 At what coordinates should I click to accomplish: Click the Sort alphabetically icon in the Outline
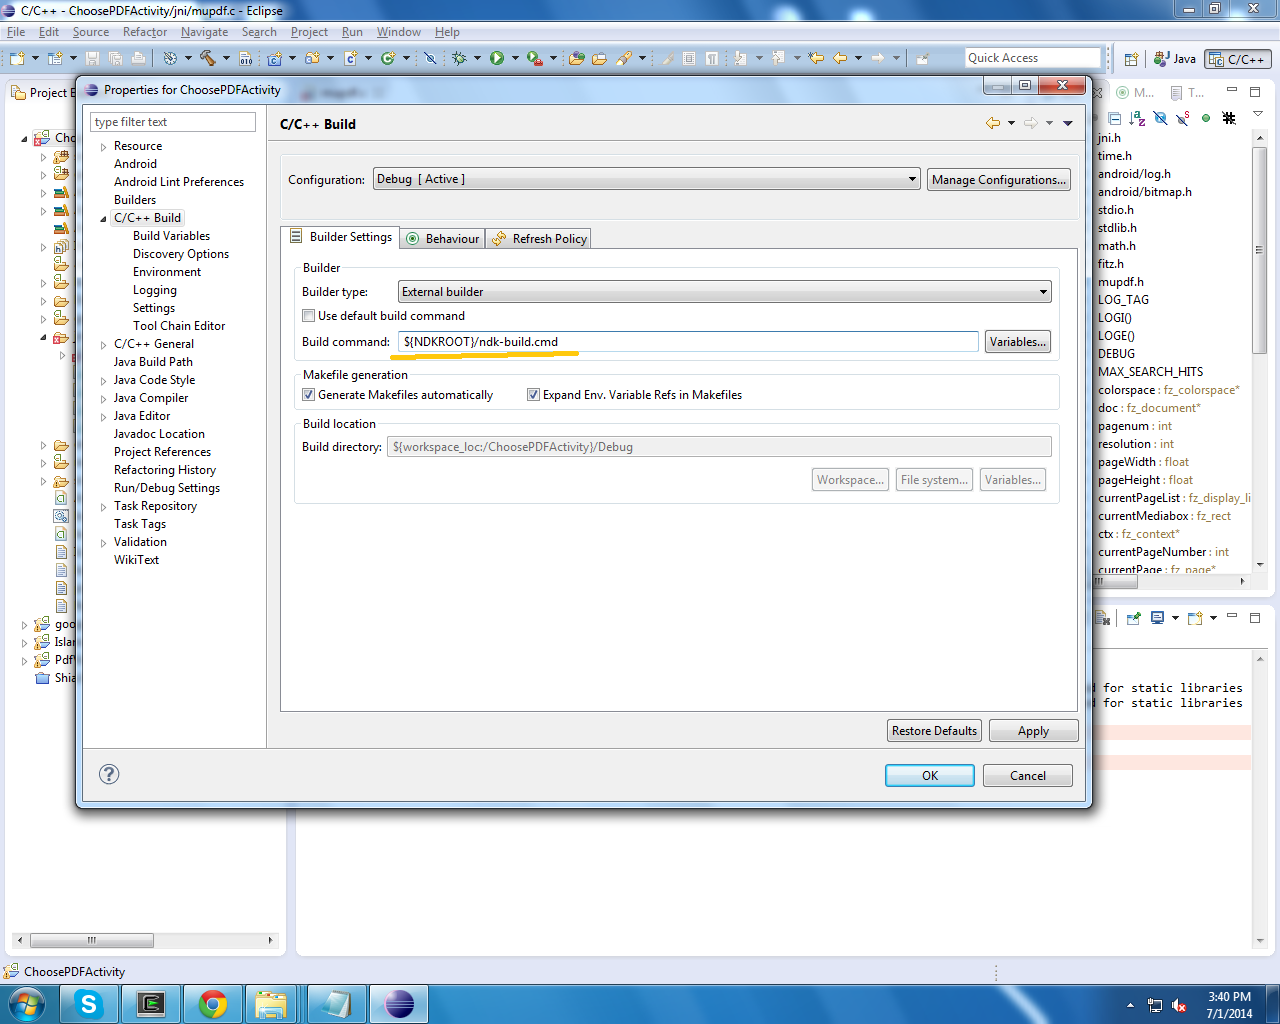coord(1137,118)
